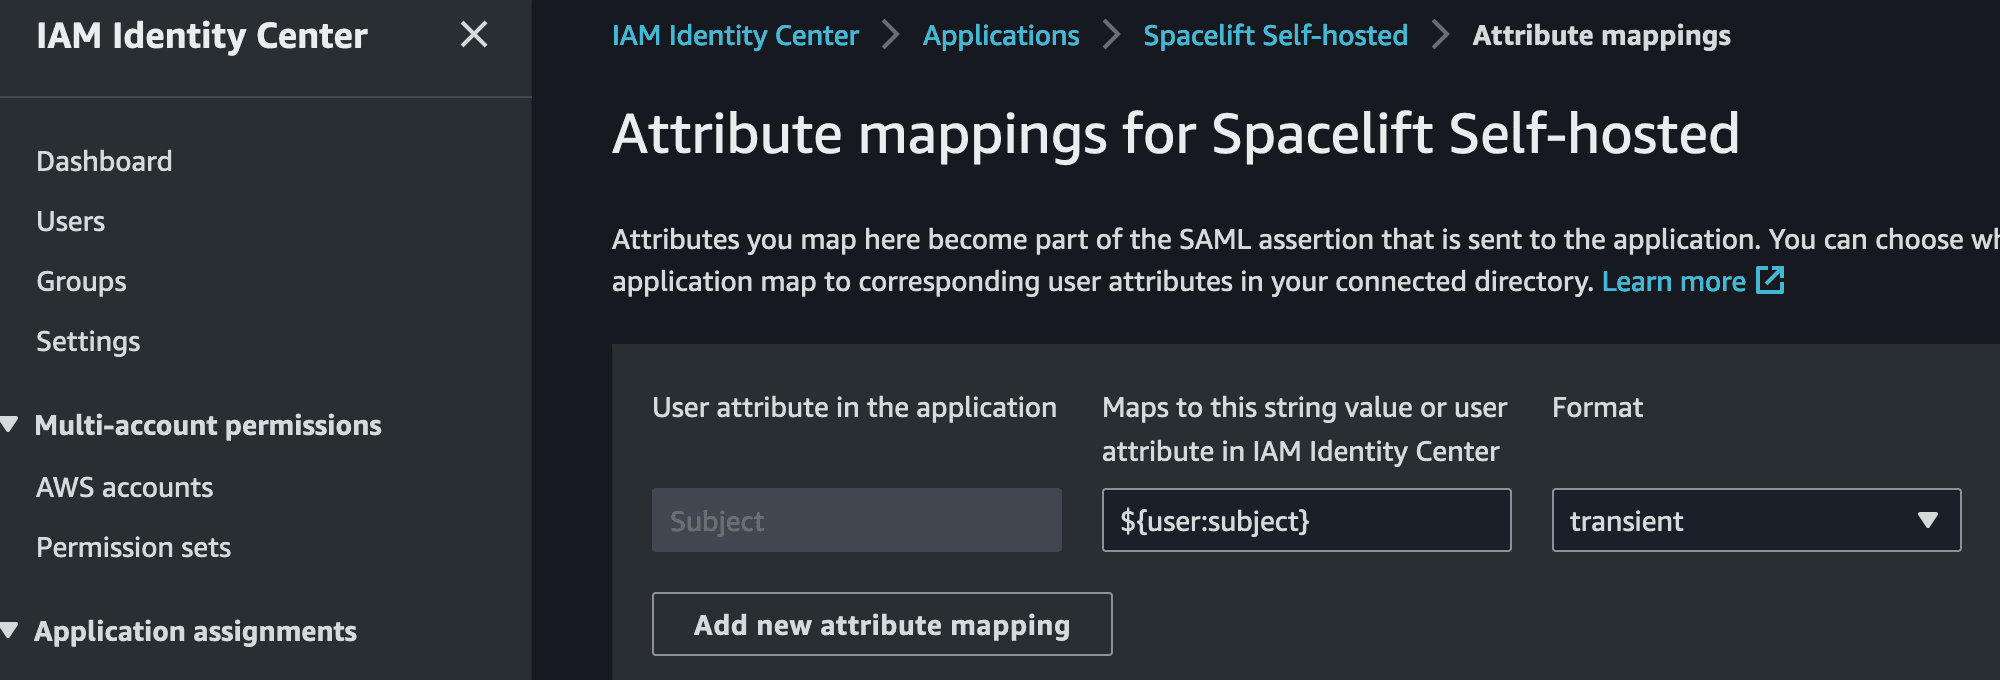Screen dimensions: 2000x680
Task: Open AWS accounts page
Action: click(x=124, y=487)
